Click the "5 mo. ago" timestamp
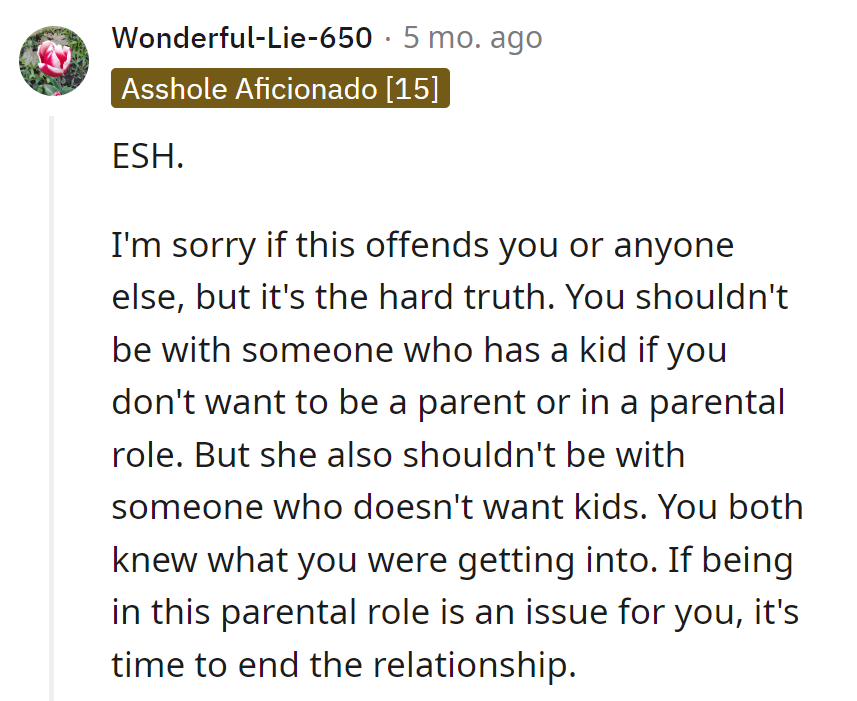The width and height of the screenshot is (857, 701). click(472, 38)
